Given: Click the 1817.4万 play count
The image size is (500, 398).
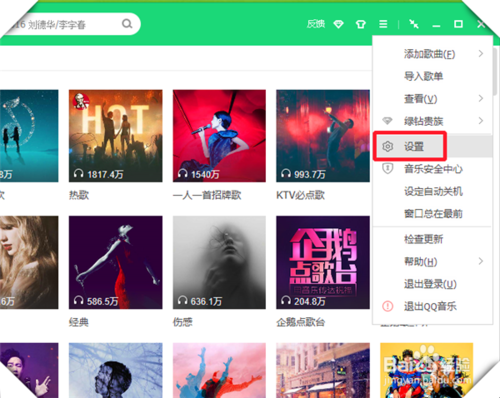Looking at the screenshot, I should pos(105,174).
